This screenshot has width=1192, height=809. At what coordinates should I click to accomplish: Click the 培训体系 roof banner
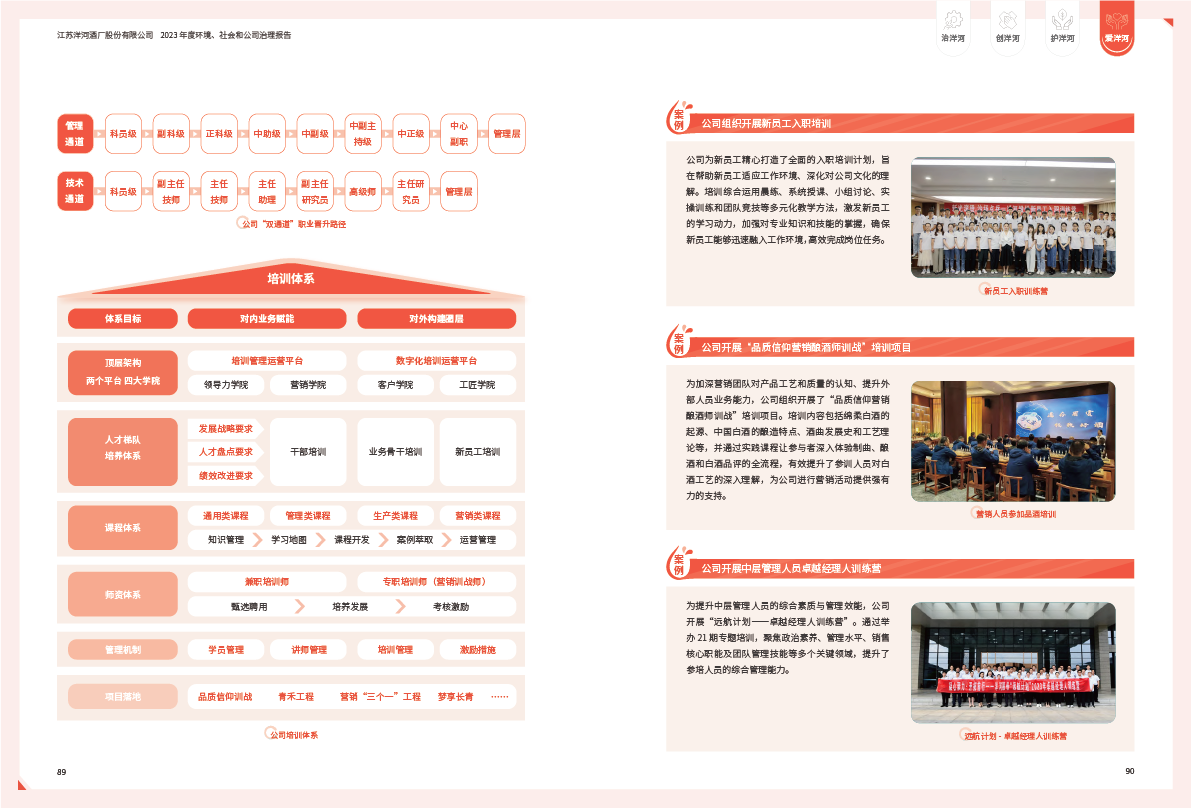point(290,279)
